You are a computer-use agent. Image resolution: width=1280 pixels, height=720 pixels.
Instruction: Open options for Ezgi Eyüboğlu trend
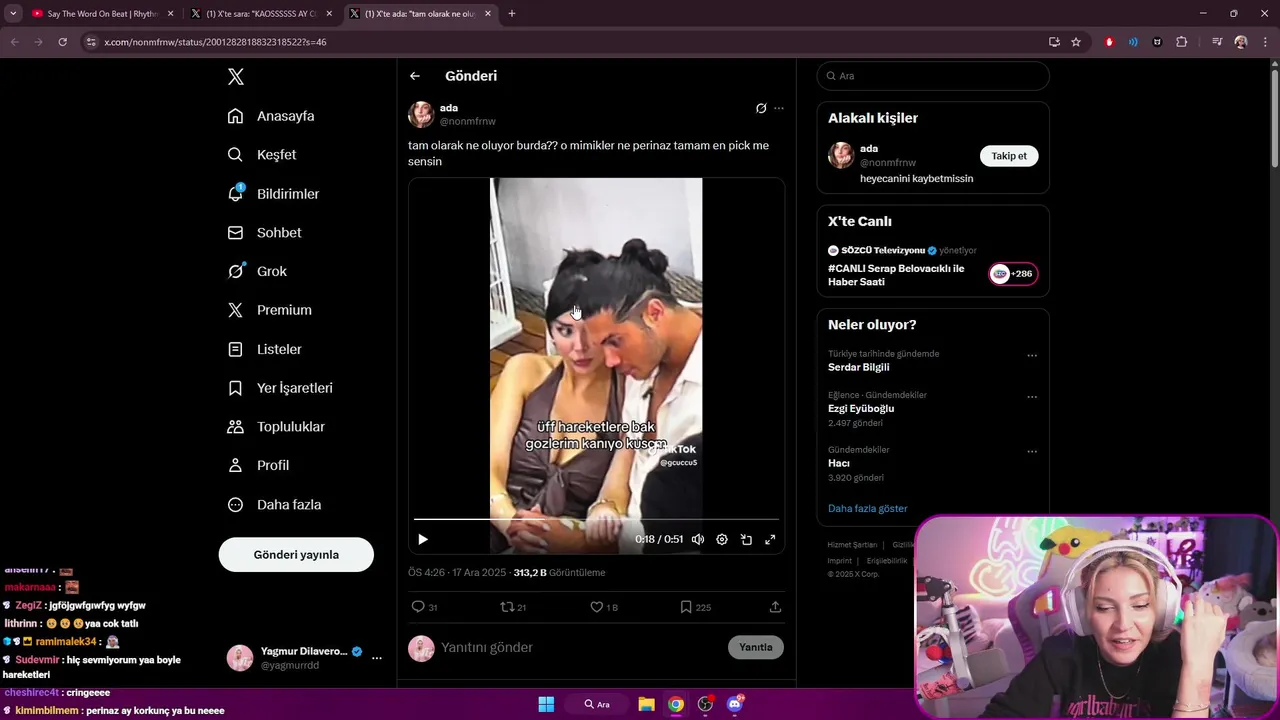1032,397
